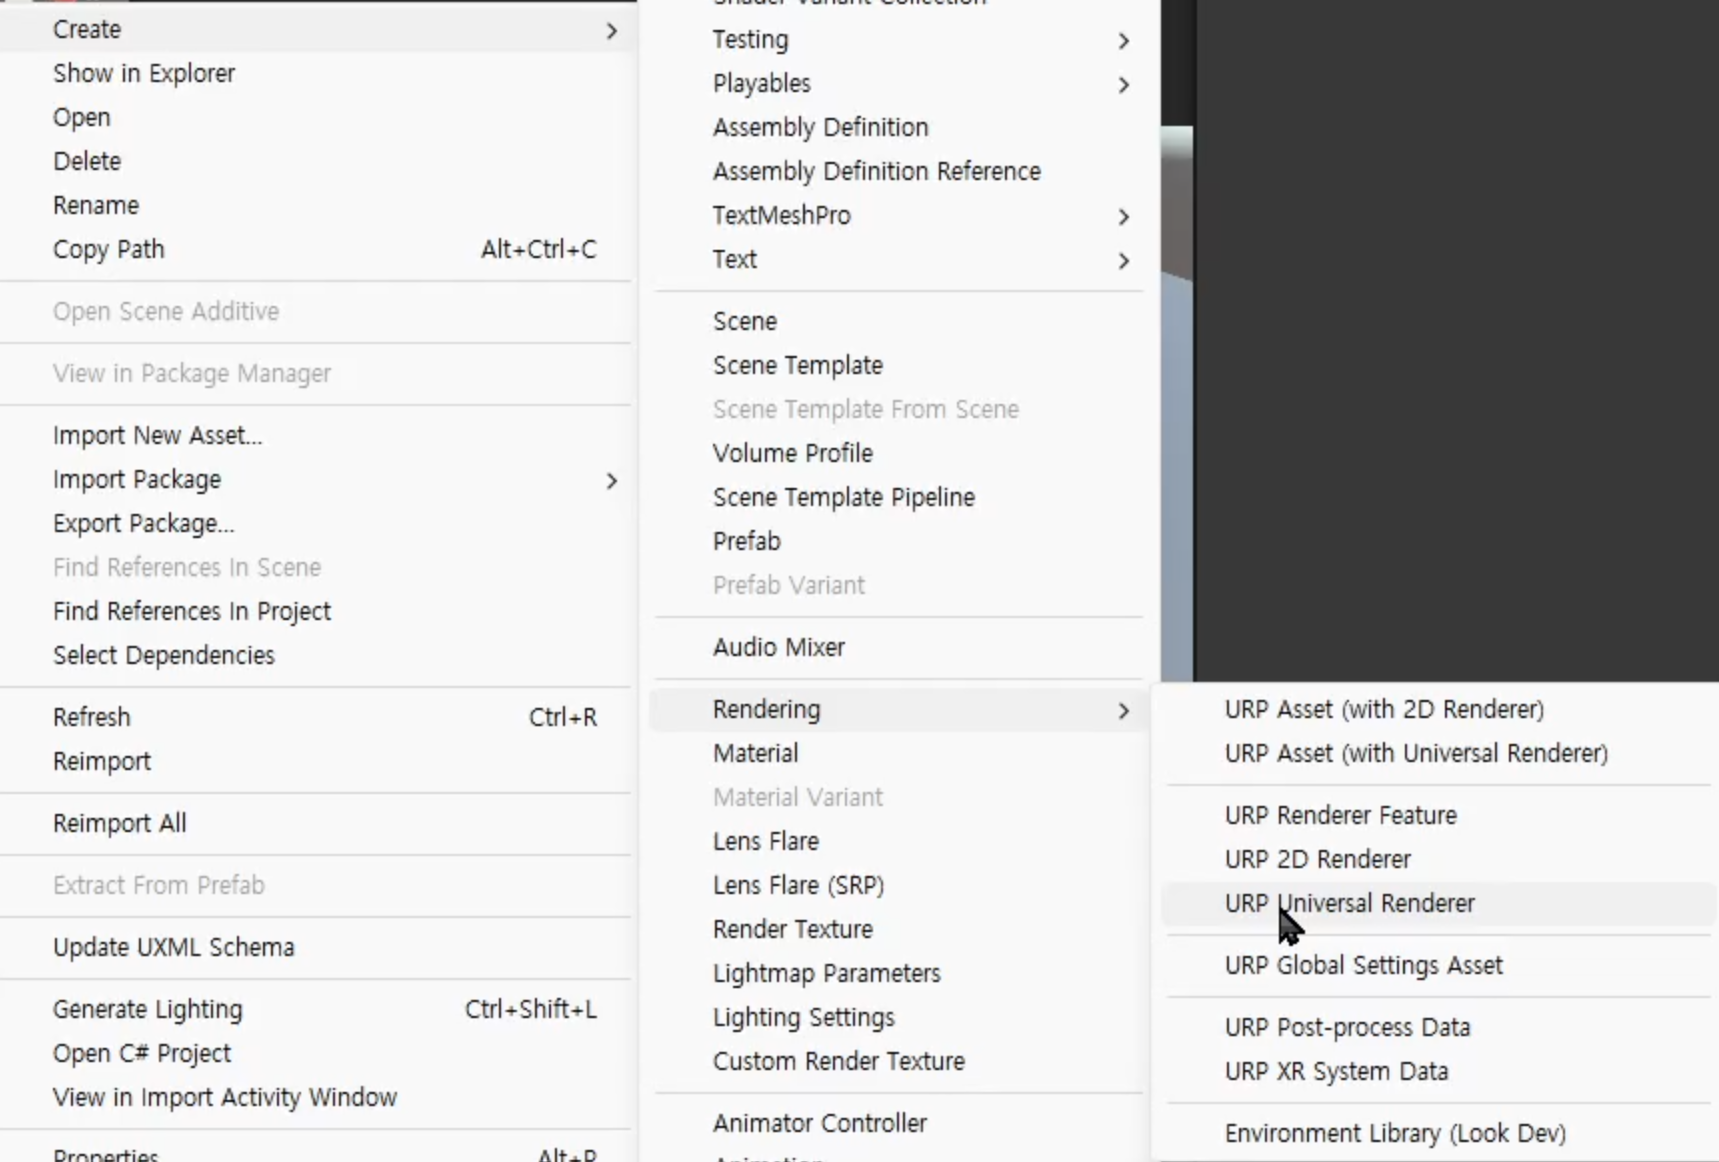1719x1162 pixels.
Task: Open the Create submenu
Action: 318,30
